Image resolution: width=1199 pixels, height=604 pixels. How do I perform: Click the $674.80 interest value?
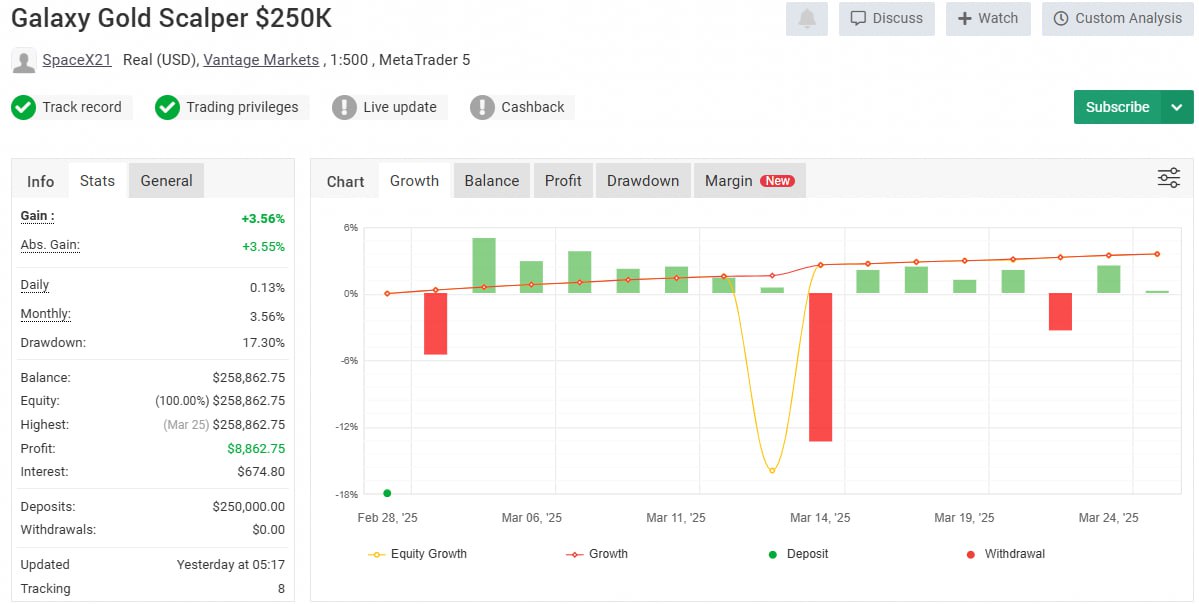coord(262,472)
